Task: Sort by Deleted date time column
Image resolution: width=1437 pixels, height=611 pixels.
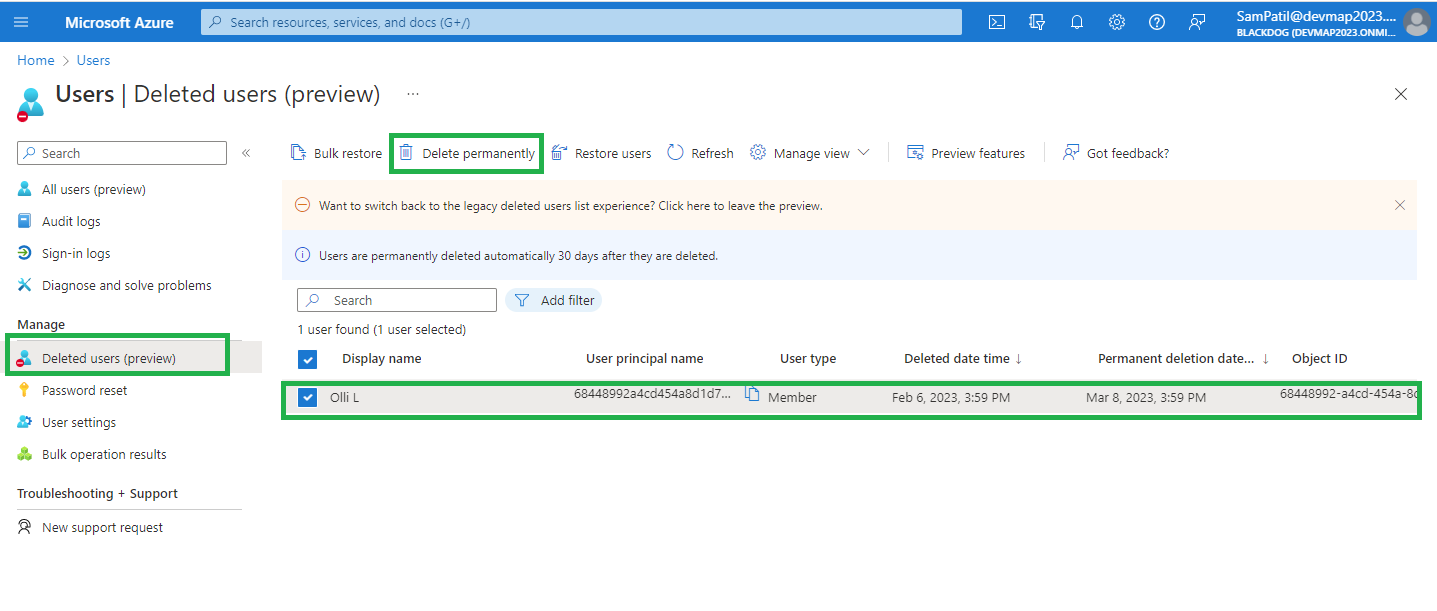Action: click(962, 359)
